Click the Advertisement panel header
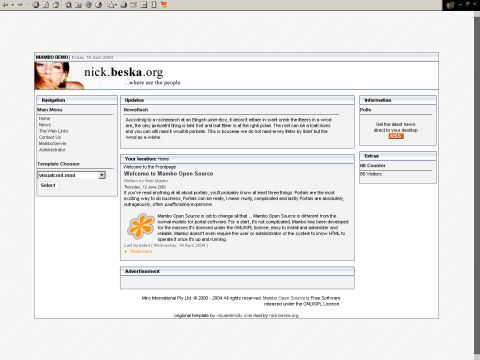This screenshot has width=480, height=360. [237, 271]
